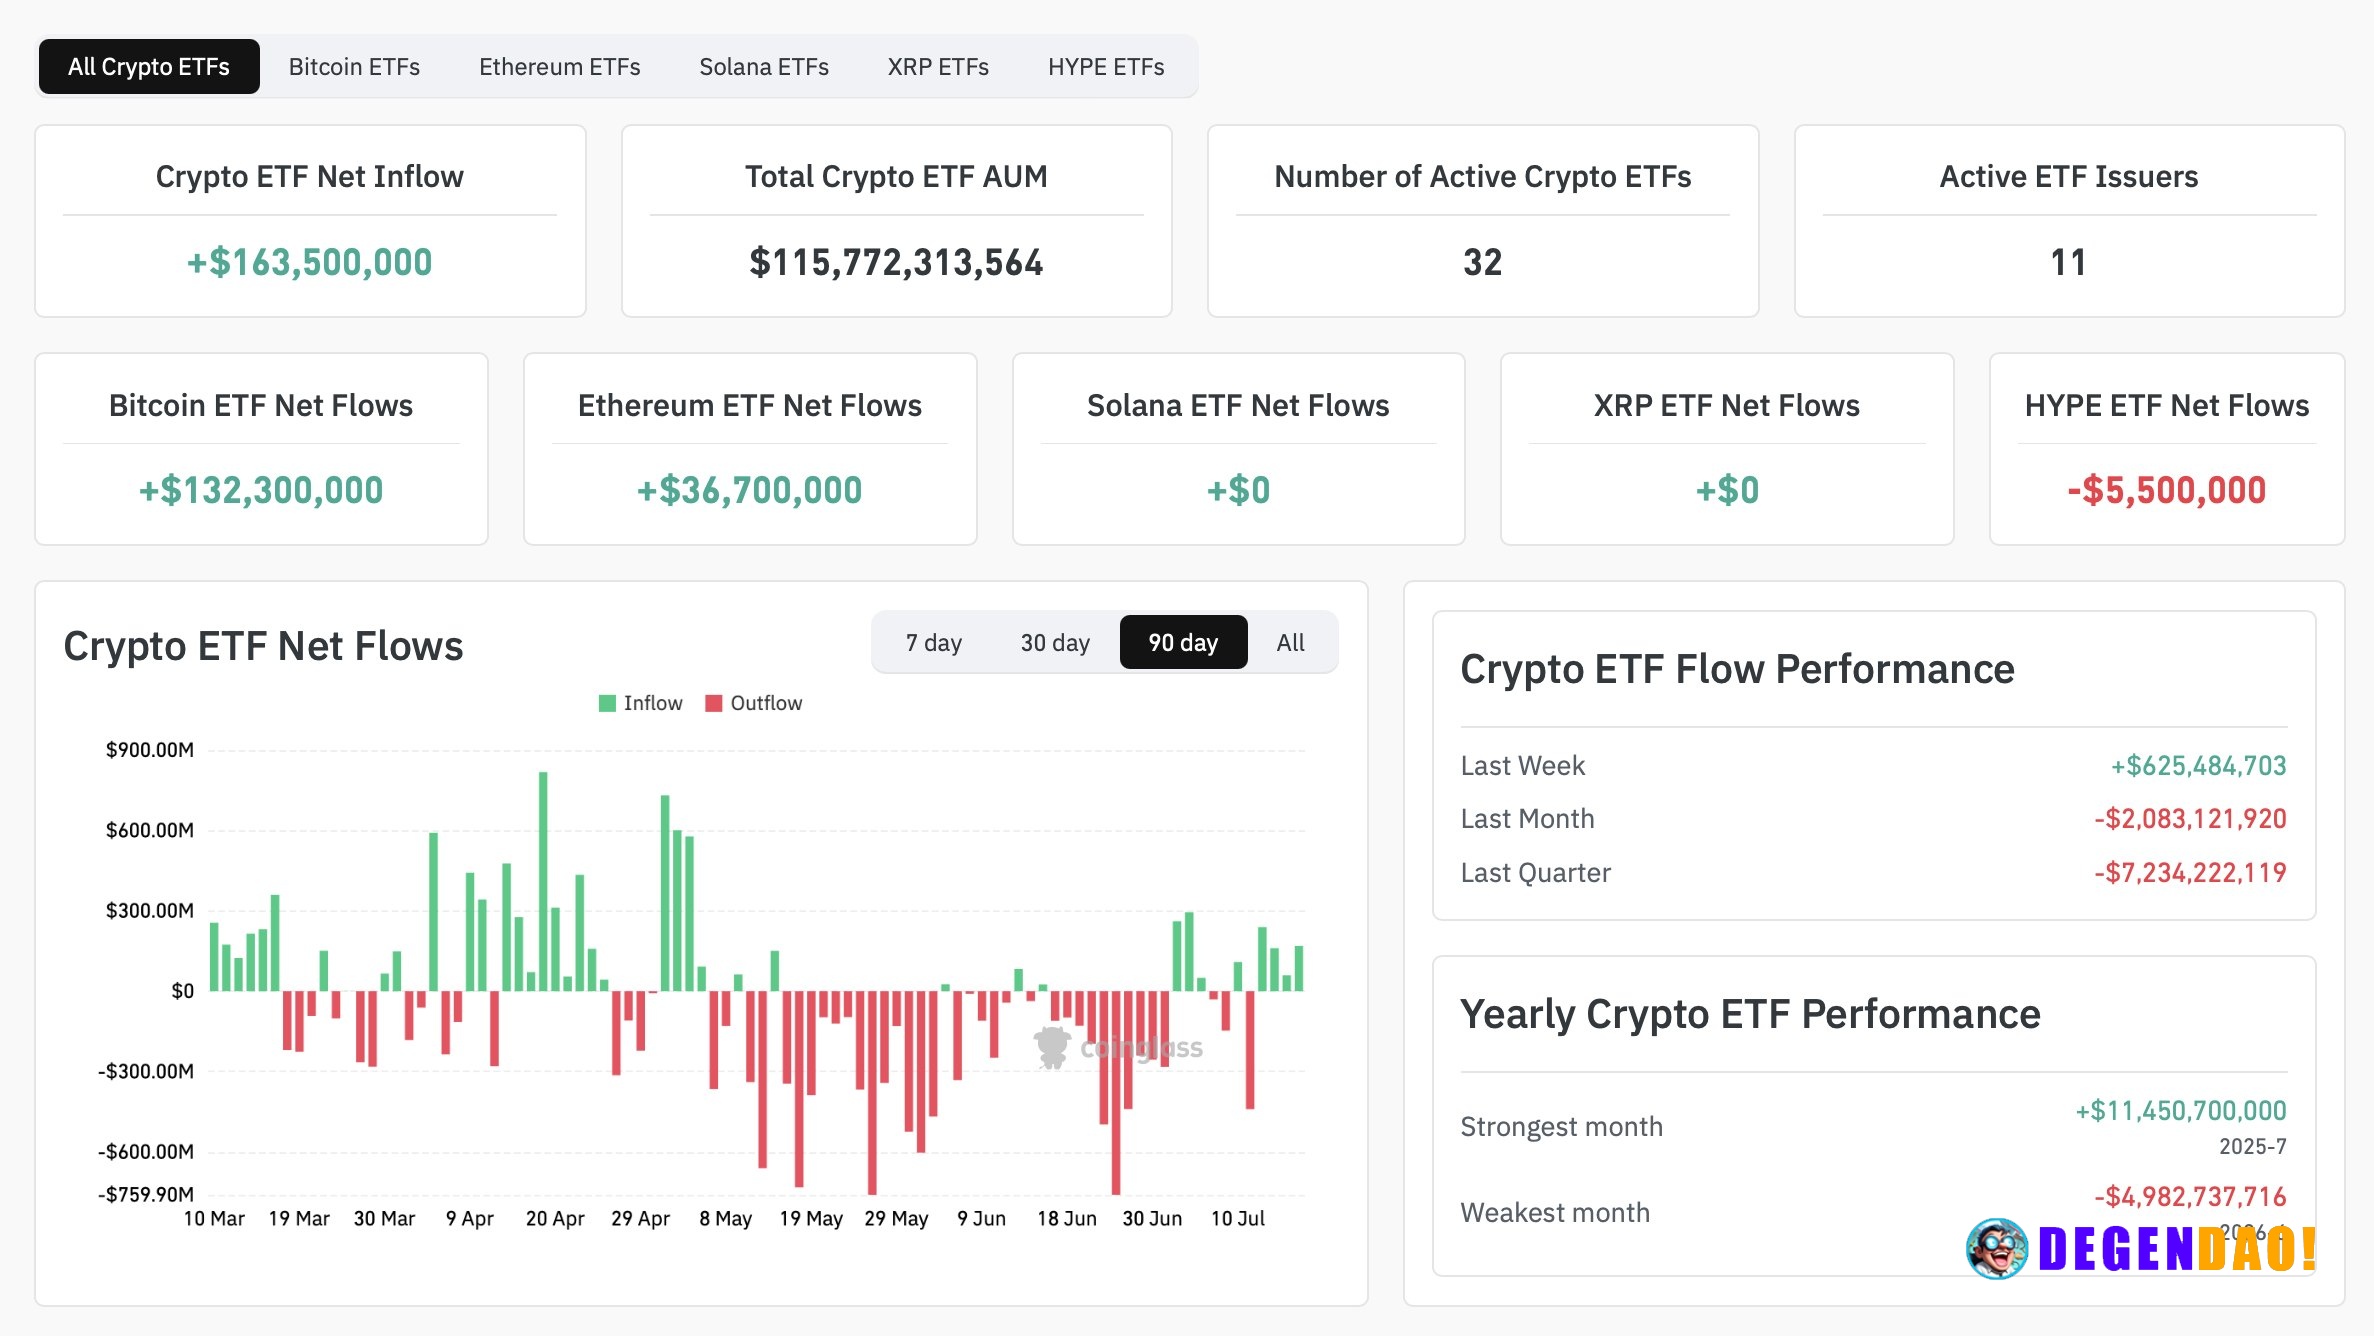Click the Last Week value +$625,484,703
2374x1336 pixels.
tap(2198, 766)
